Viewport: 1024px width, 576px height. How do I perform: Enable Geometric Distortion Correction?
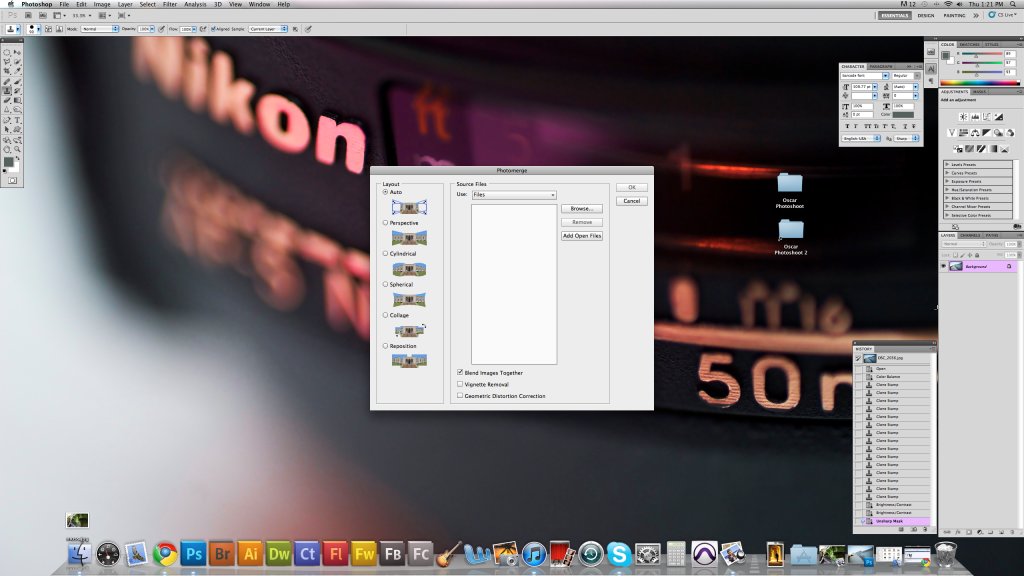[x=460, y=395]
